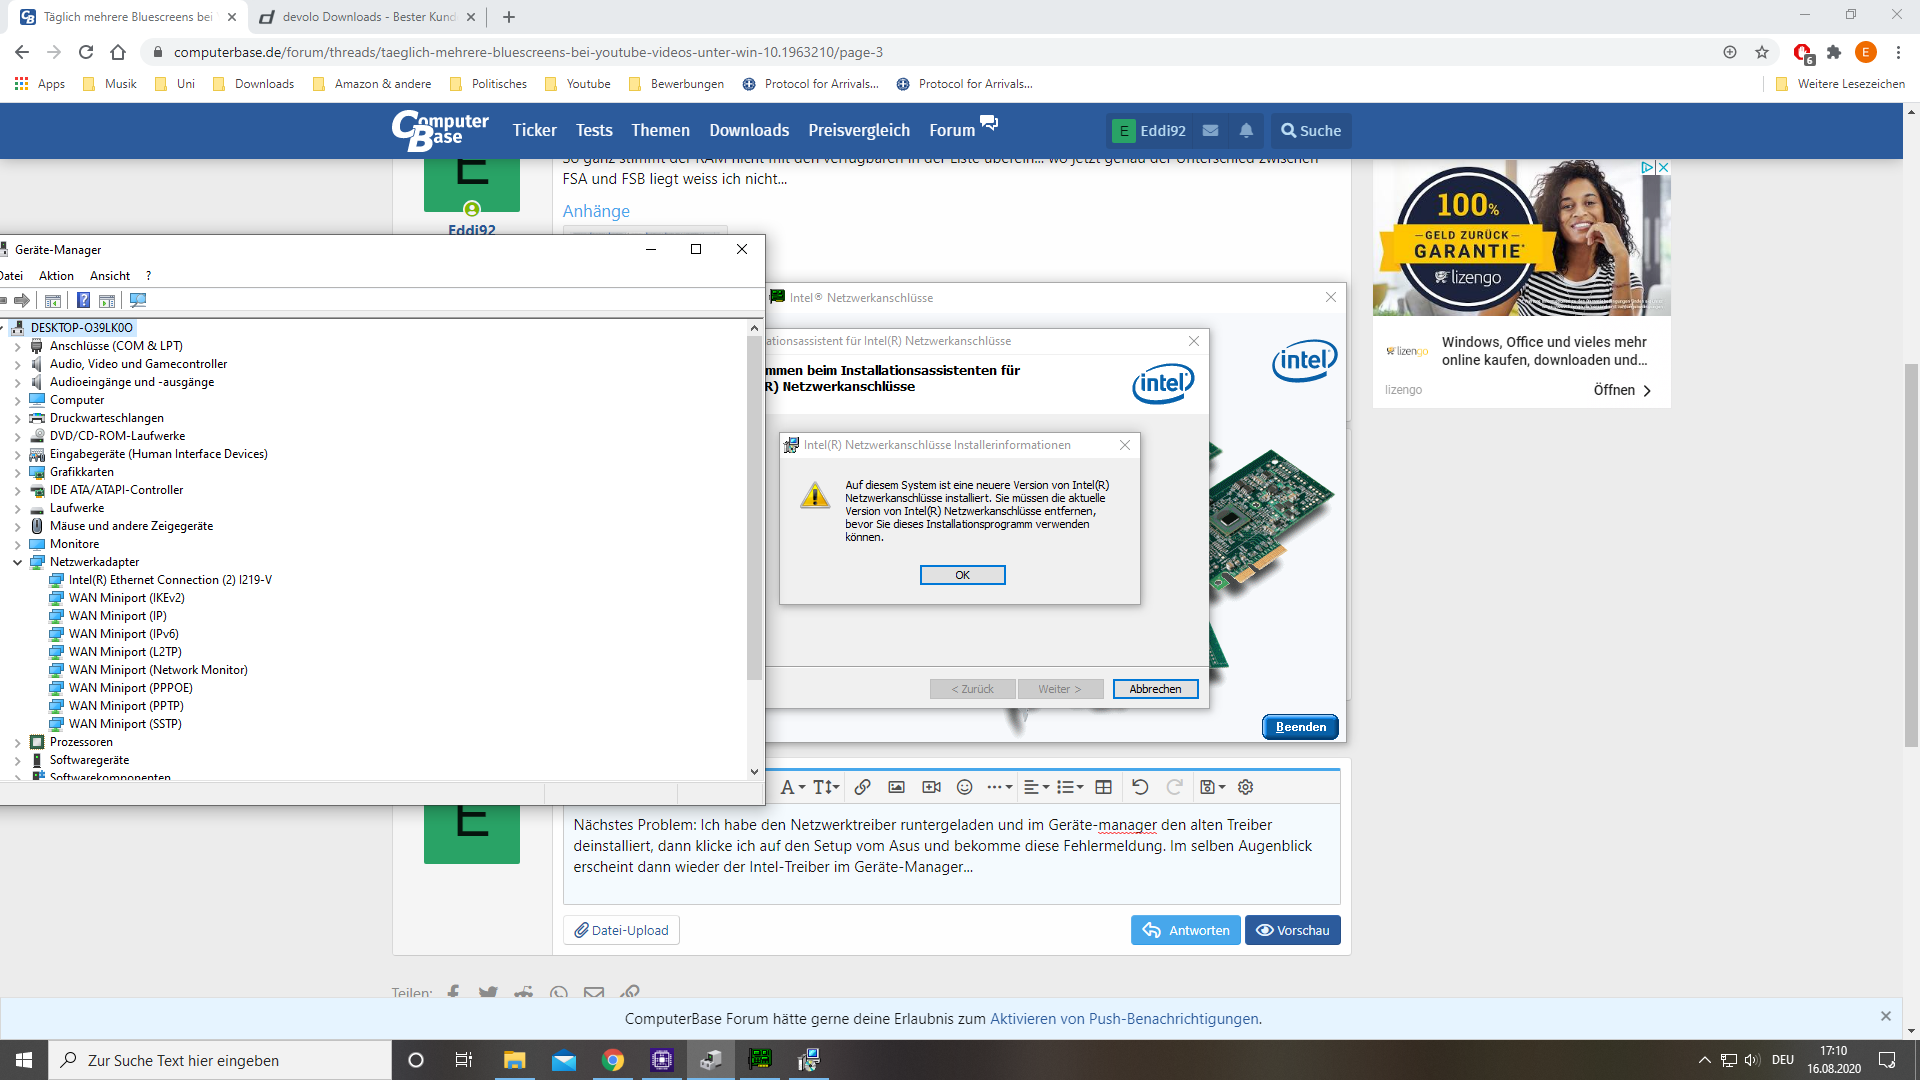1920x1080 pixels.
Task: Collapse the Netzwerkadapter tree node
Action: coord(17,563)
